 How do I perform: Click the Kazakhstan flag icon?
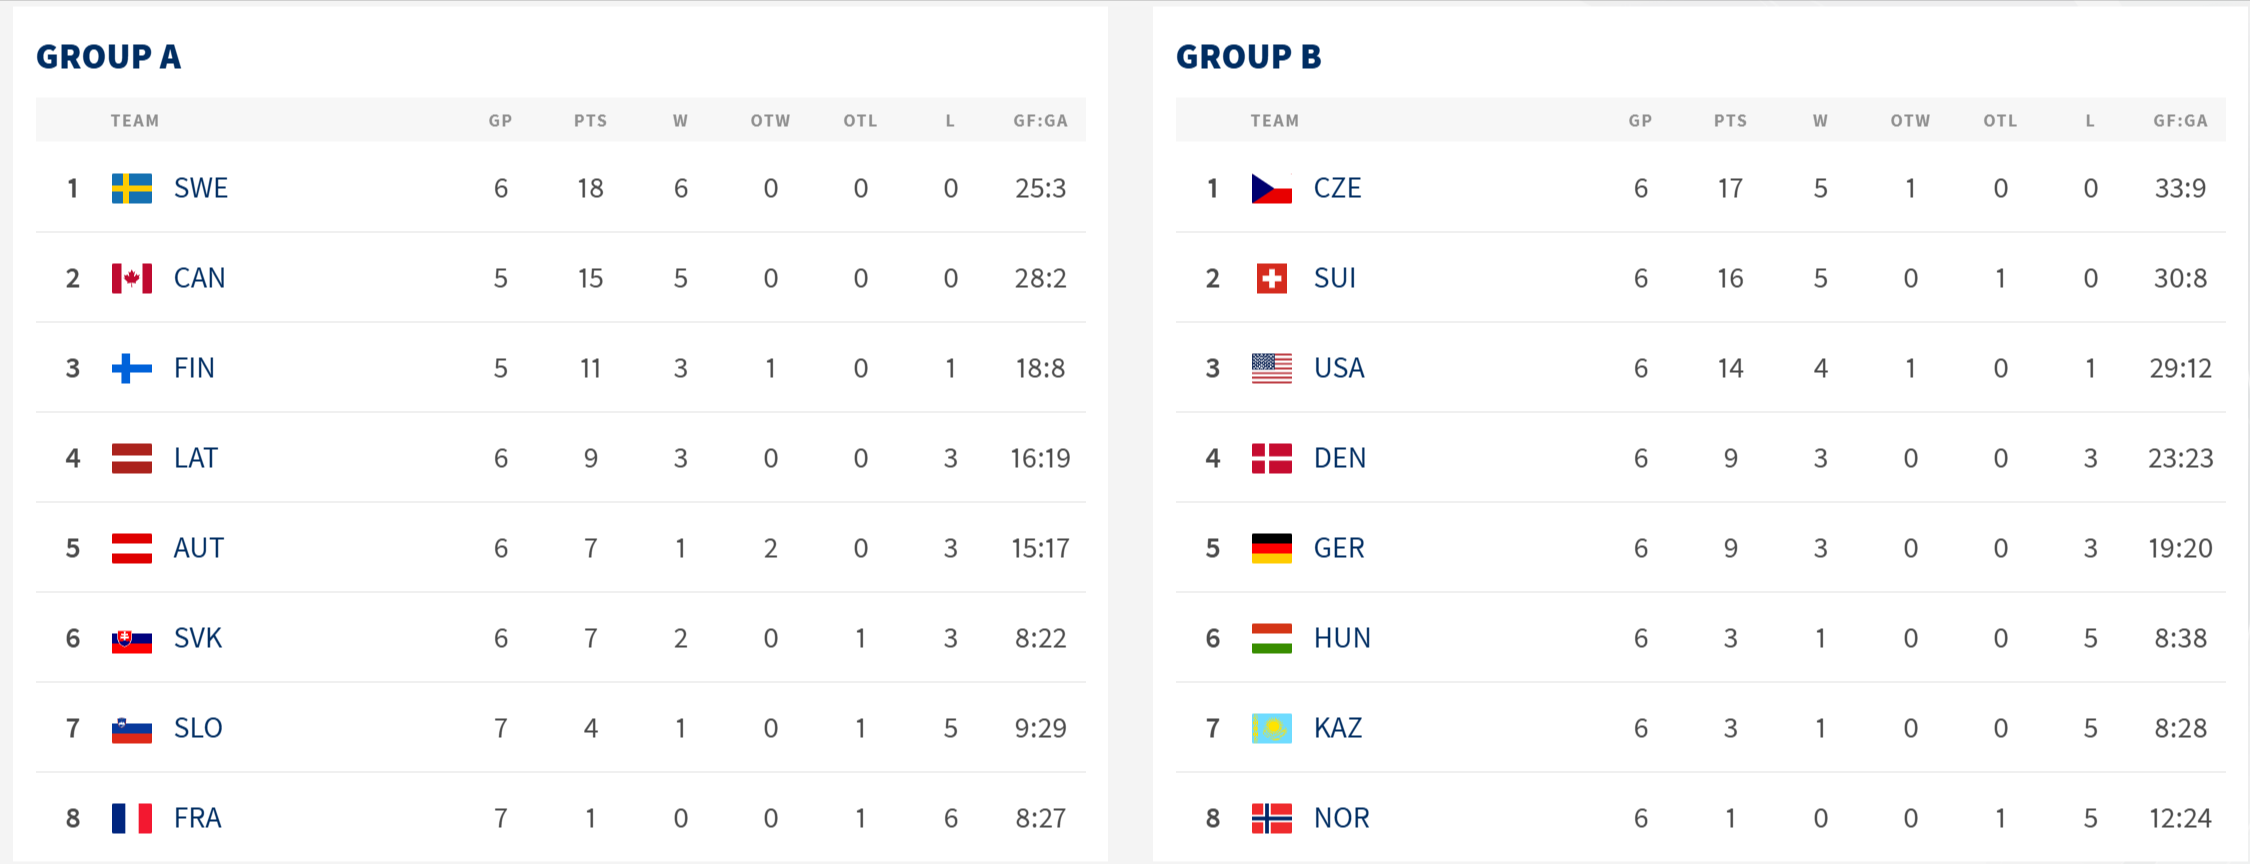click(x=1272, y=728)
